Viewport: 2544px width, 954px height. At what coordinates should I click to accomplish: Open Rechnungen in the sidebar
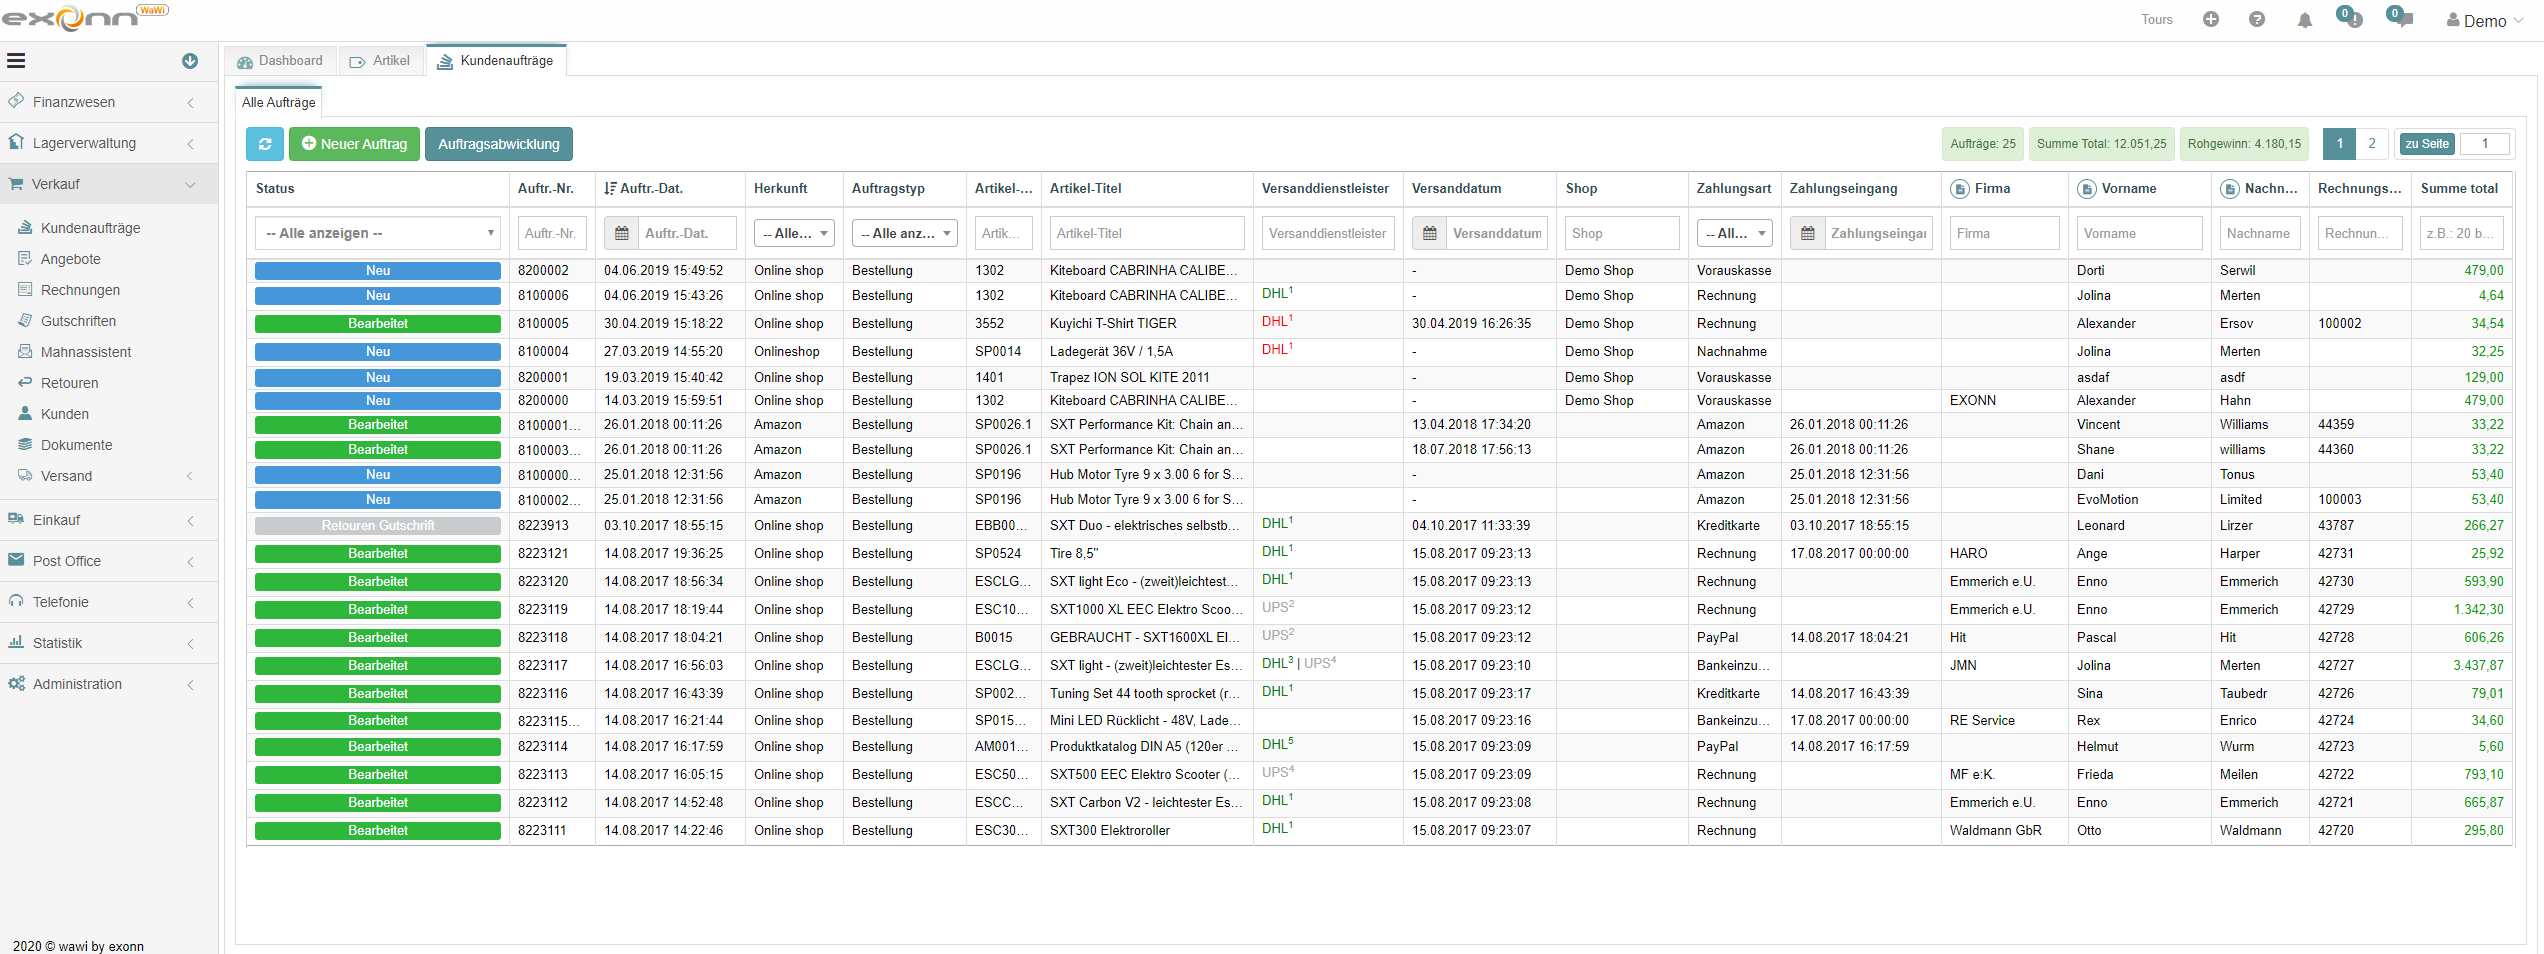[x=80, y=290]
